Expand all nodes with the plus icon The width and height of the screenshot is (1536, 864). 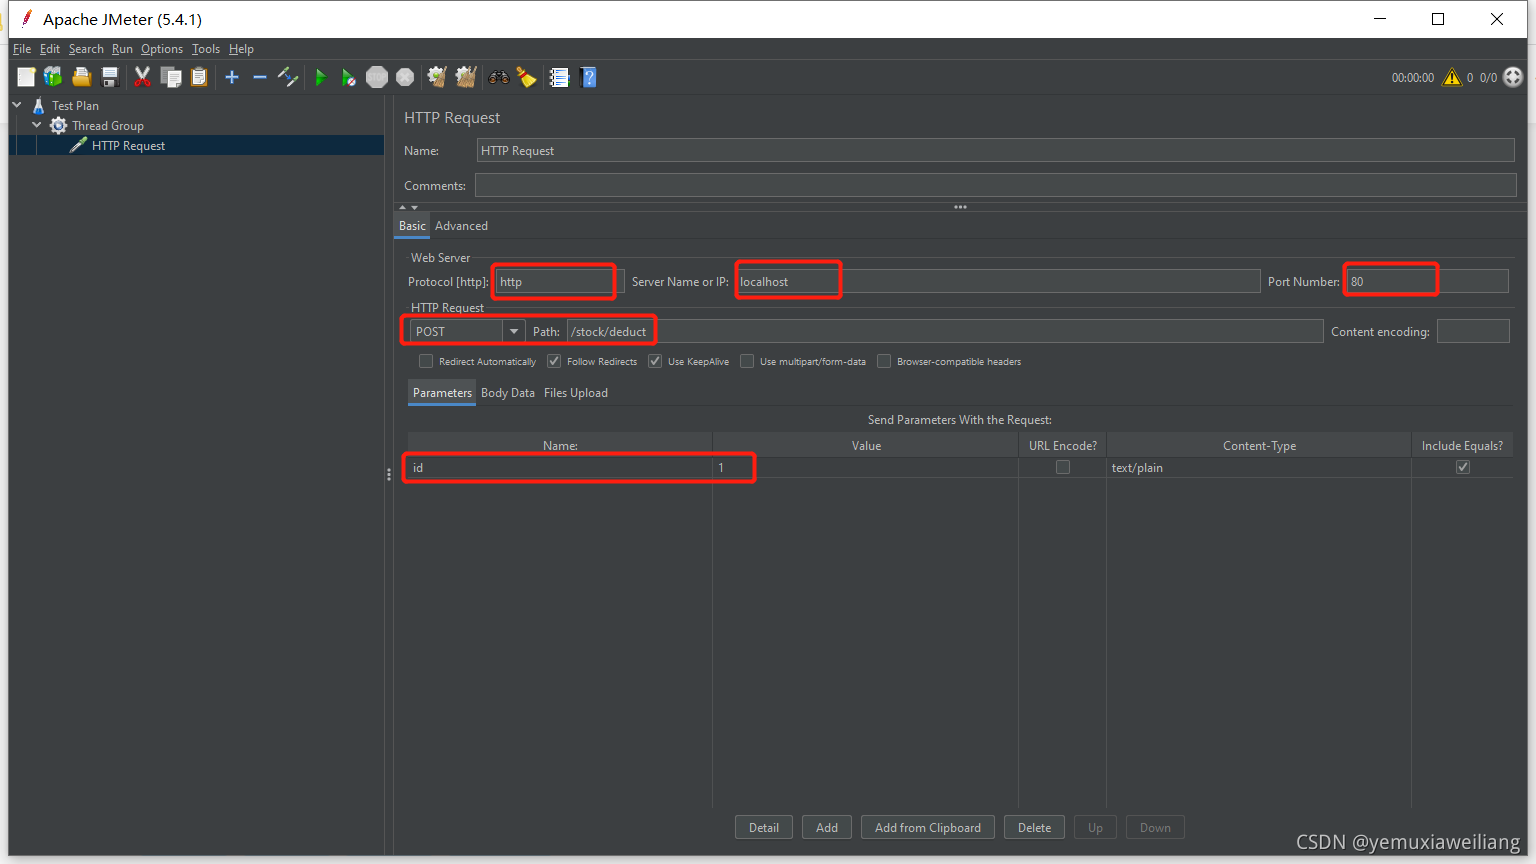(232, 77)
